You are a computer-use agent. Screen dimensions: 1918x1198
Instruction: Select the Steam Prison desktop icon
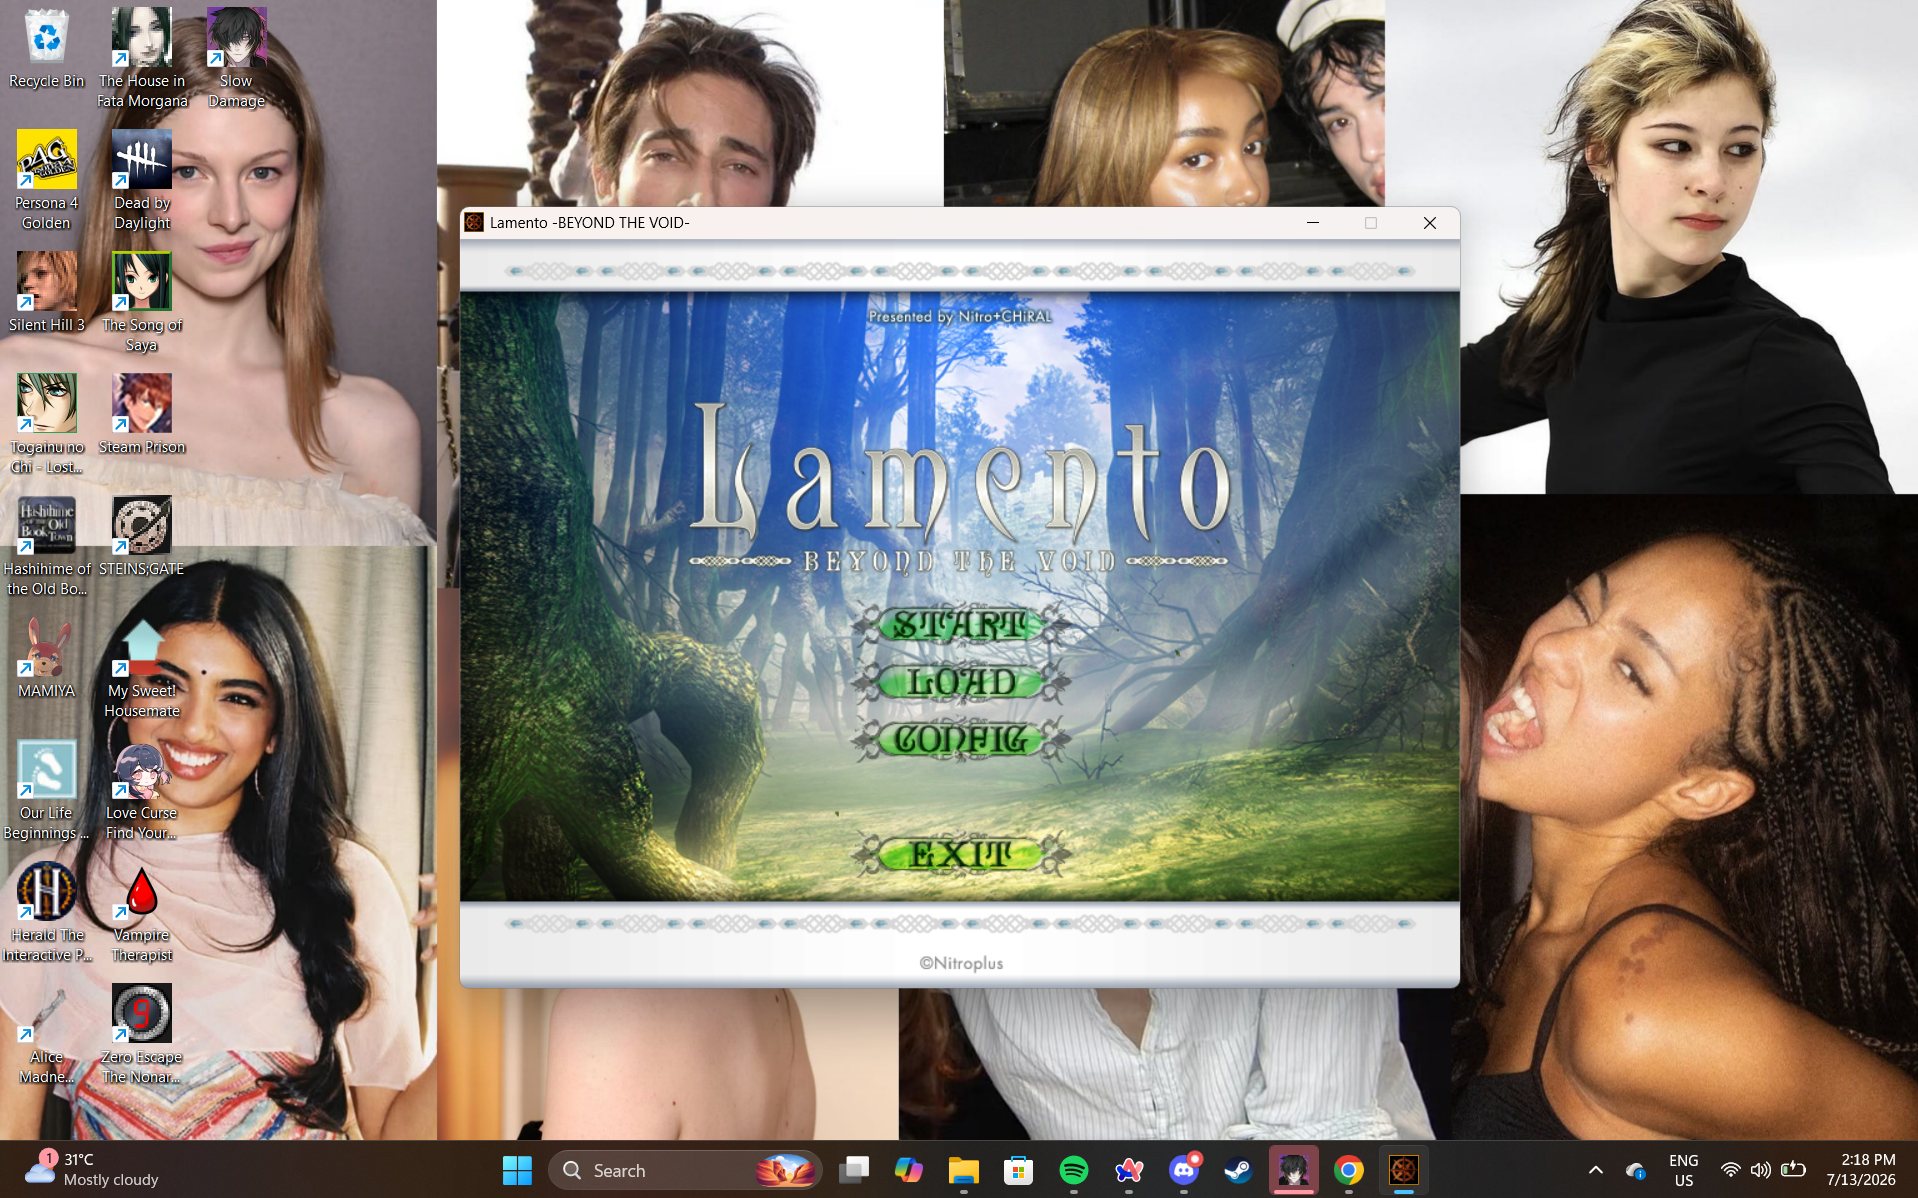[x=142, y=414]
